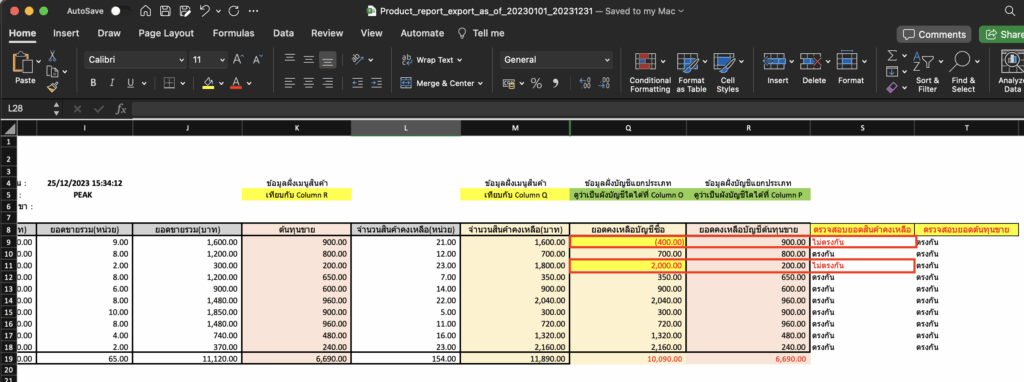Toggle the highlighted Bottom Align button
This screenshot has height=382, width=1024.
328,60
